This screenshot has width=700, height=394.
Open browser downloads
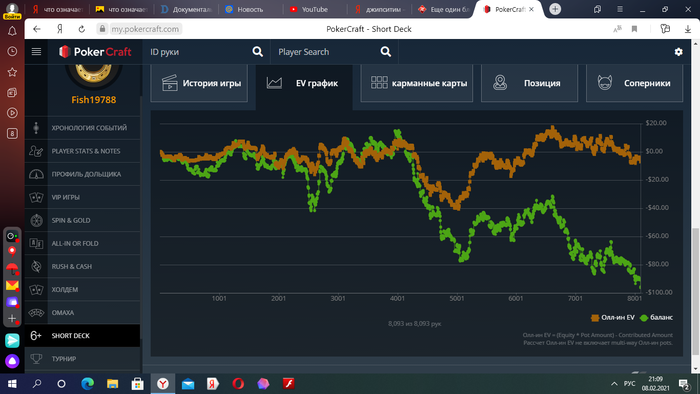(688, 29)
